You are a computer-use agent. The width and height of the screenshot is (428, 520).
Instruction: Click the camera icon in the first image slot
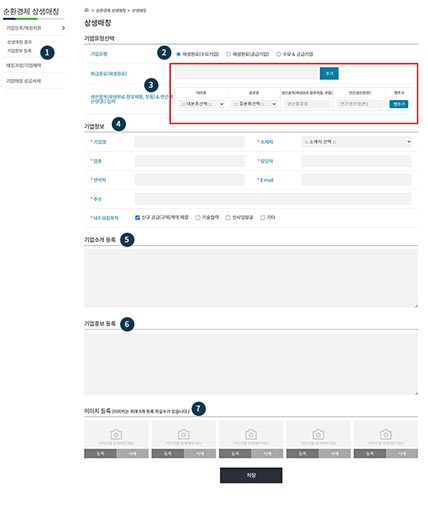point(116,434)
